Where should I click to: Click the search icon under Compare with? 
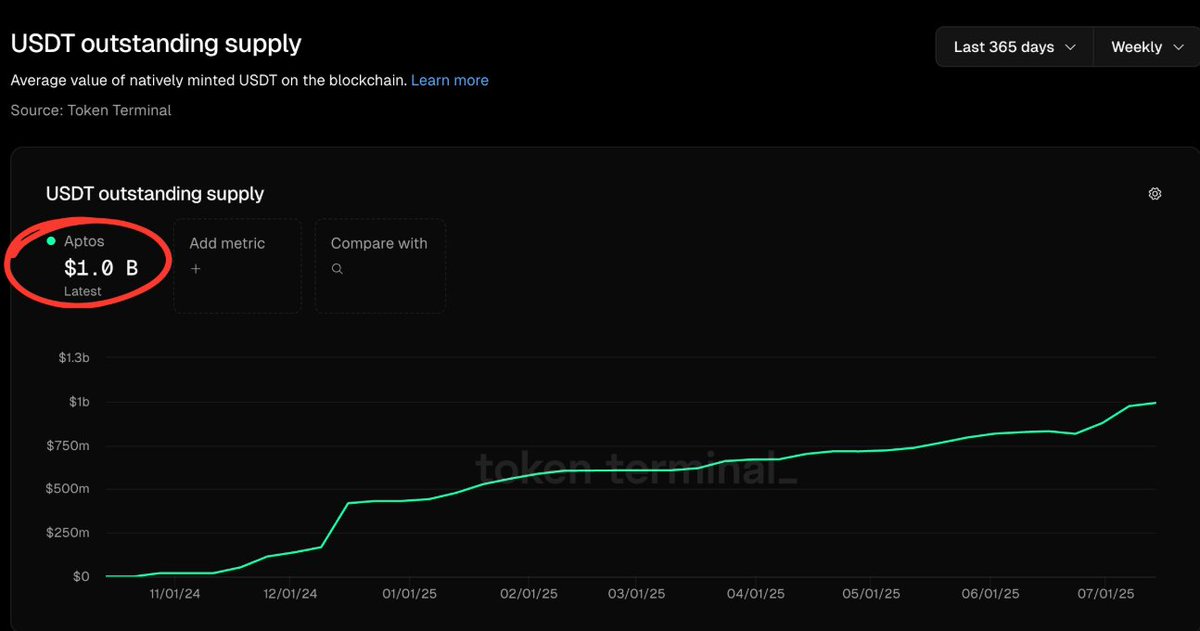(337, 269)
